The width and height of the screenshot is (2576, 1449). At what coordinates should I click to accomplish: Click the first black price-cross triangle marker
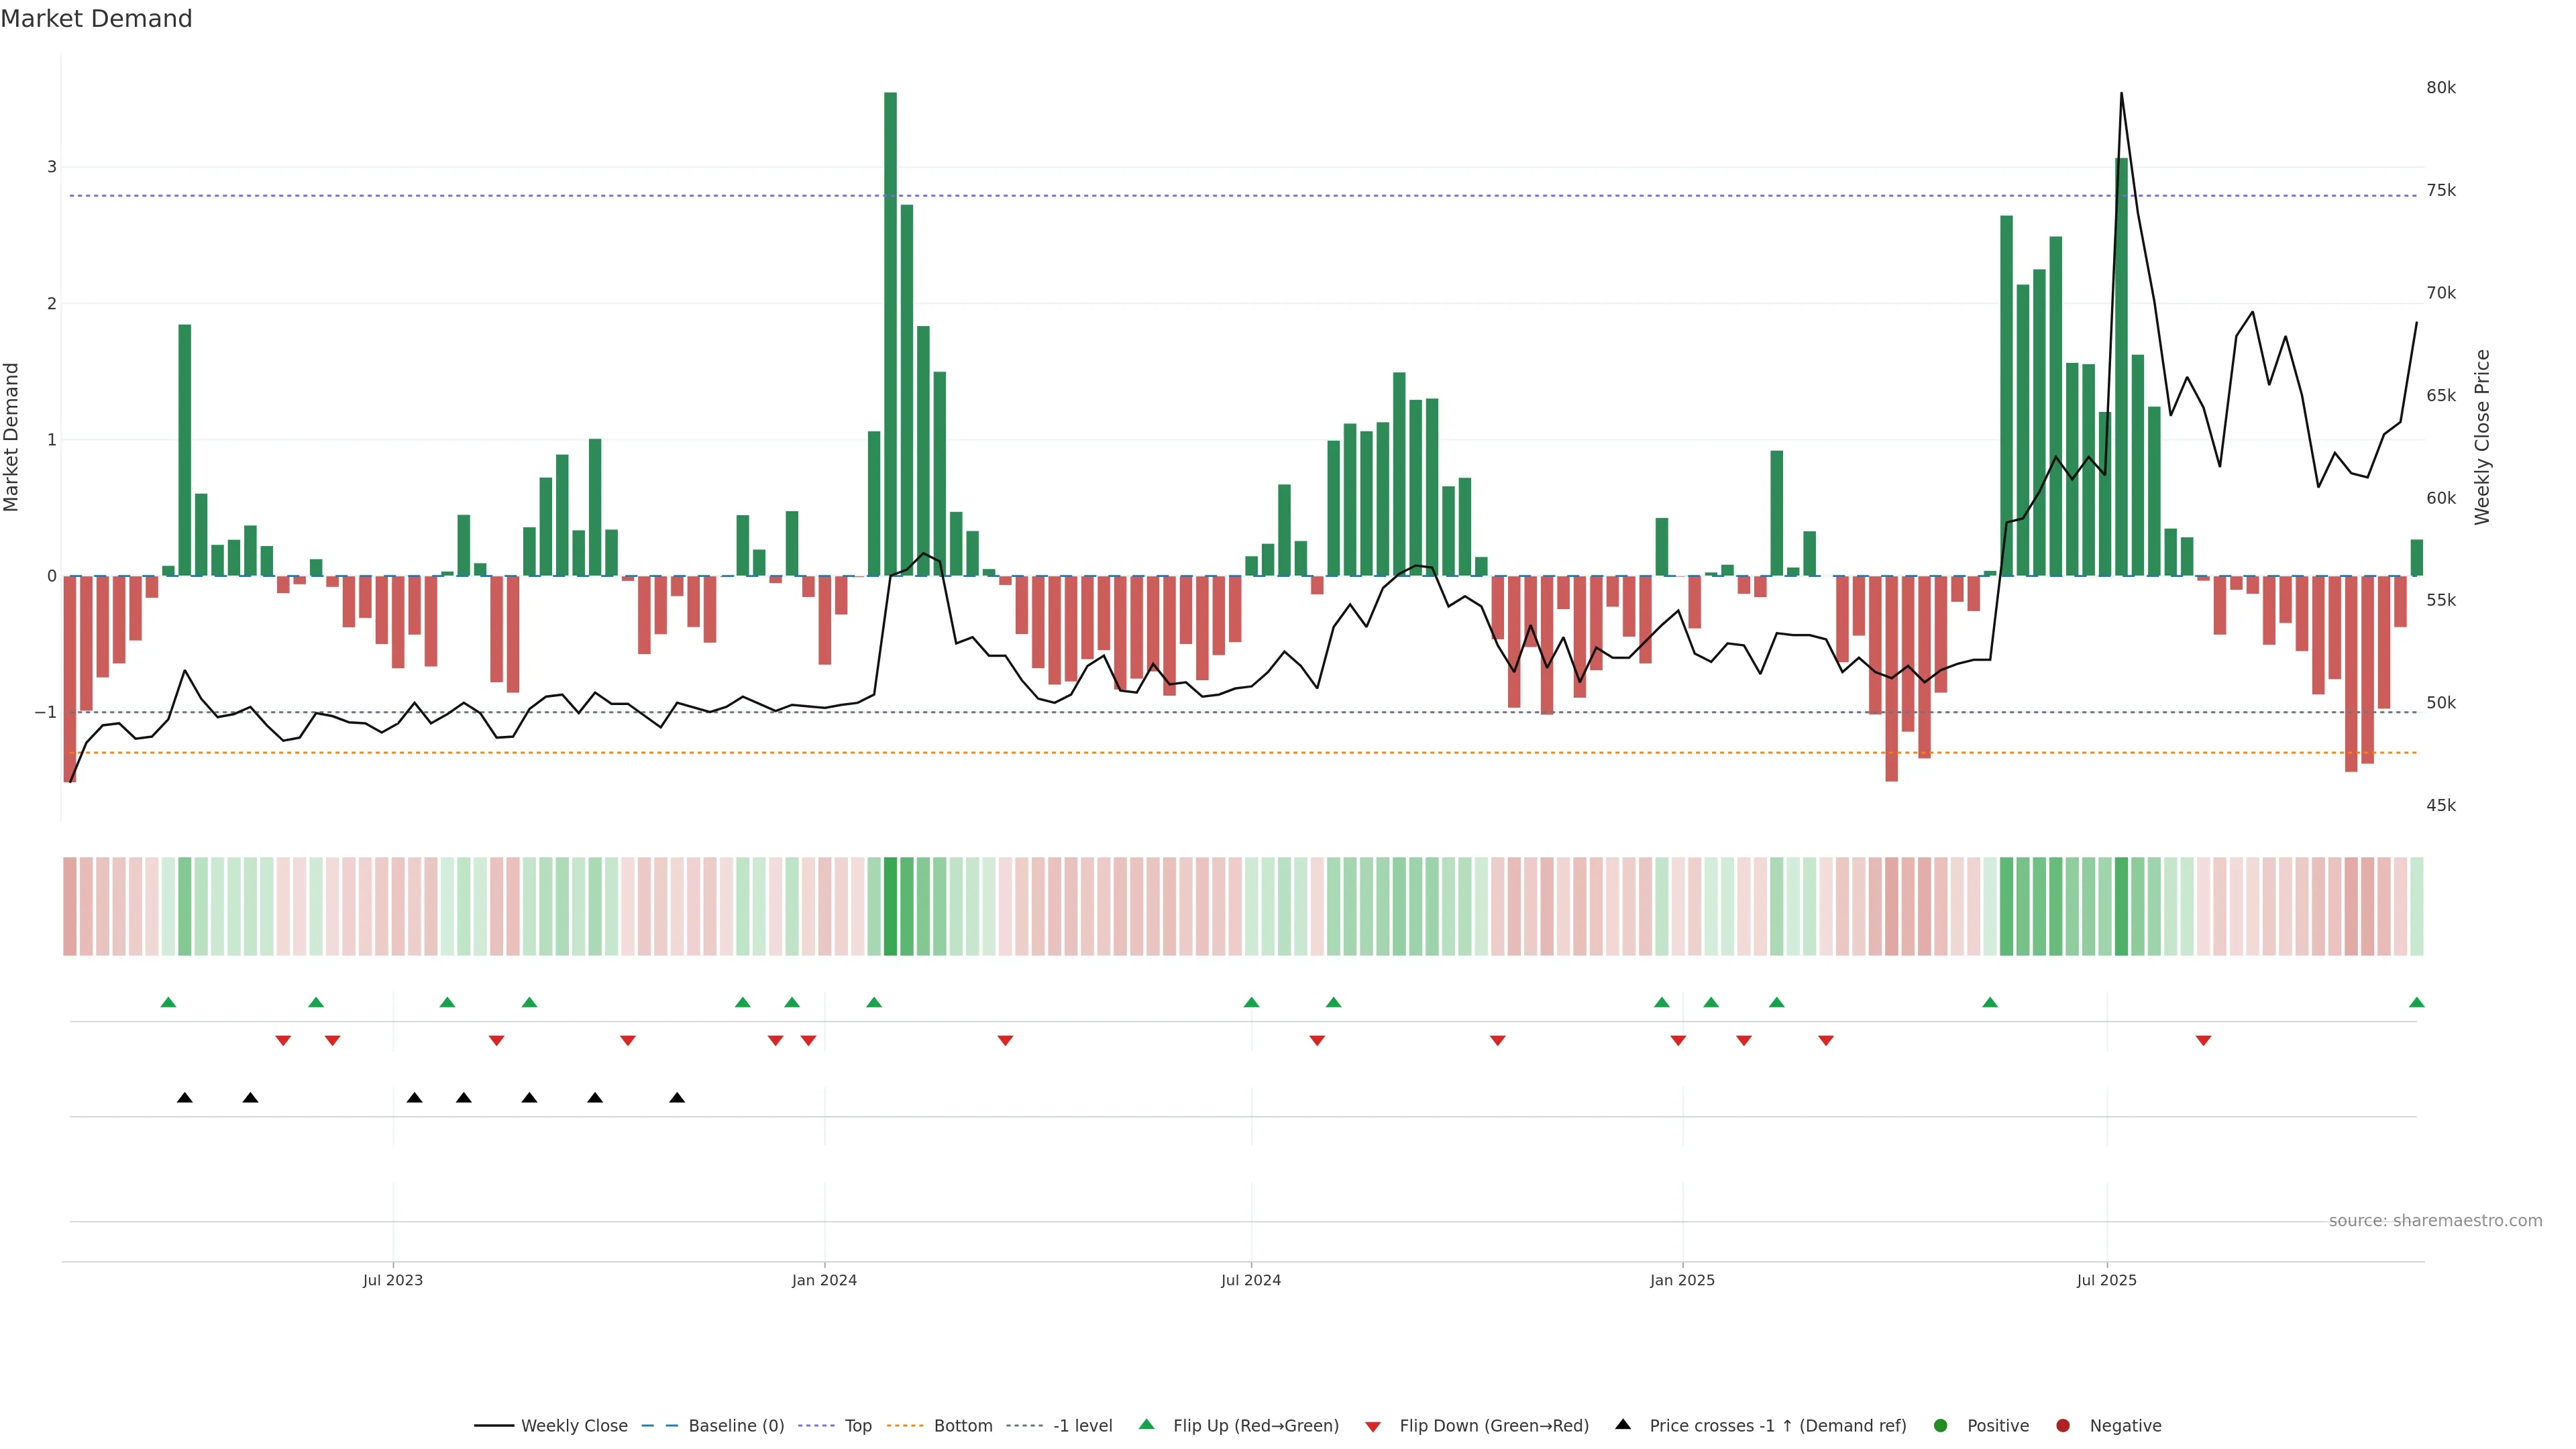185,1098
